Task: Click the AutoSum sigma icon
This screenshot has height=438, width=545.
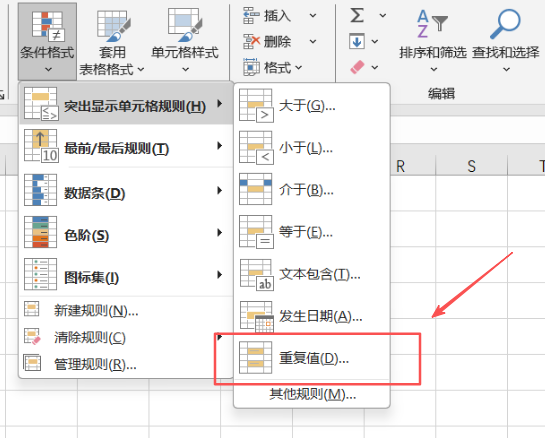Action: (x=357, y=15)
